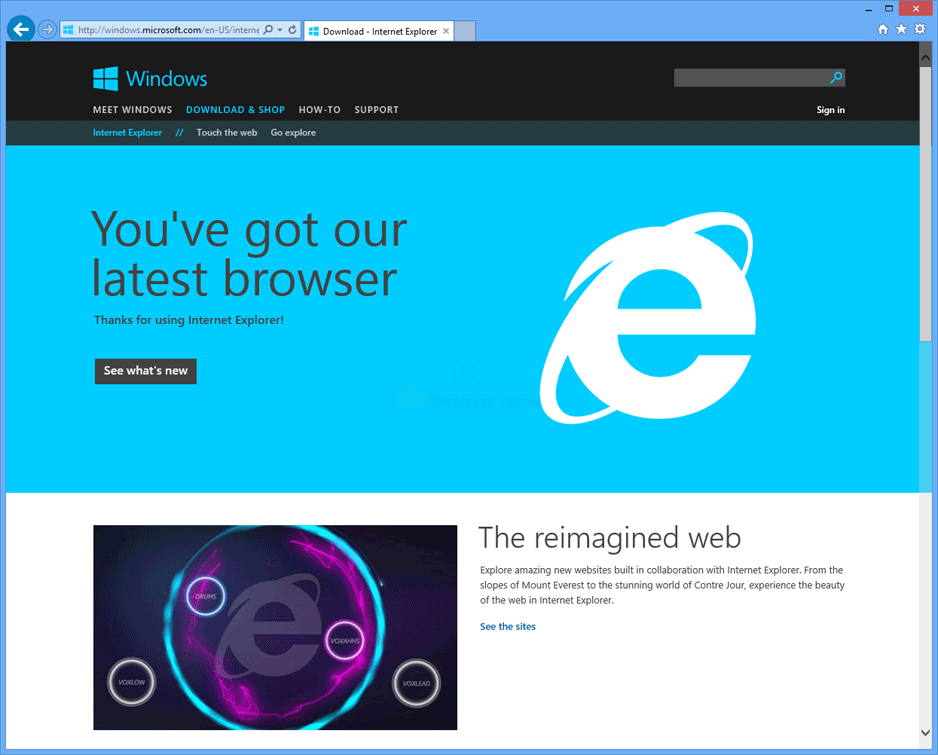Click the Windows logo on page header
This screenshot has width=938, height=755.
tap(150, 78)
